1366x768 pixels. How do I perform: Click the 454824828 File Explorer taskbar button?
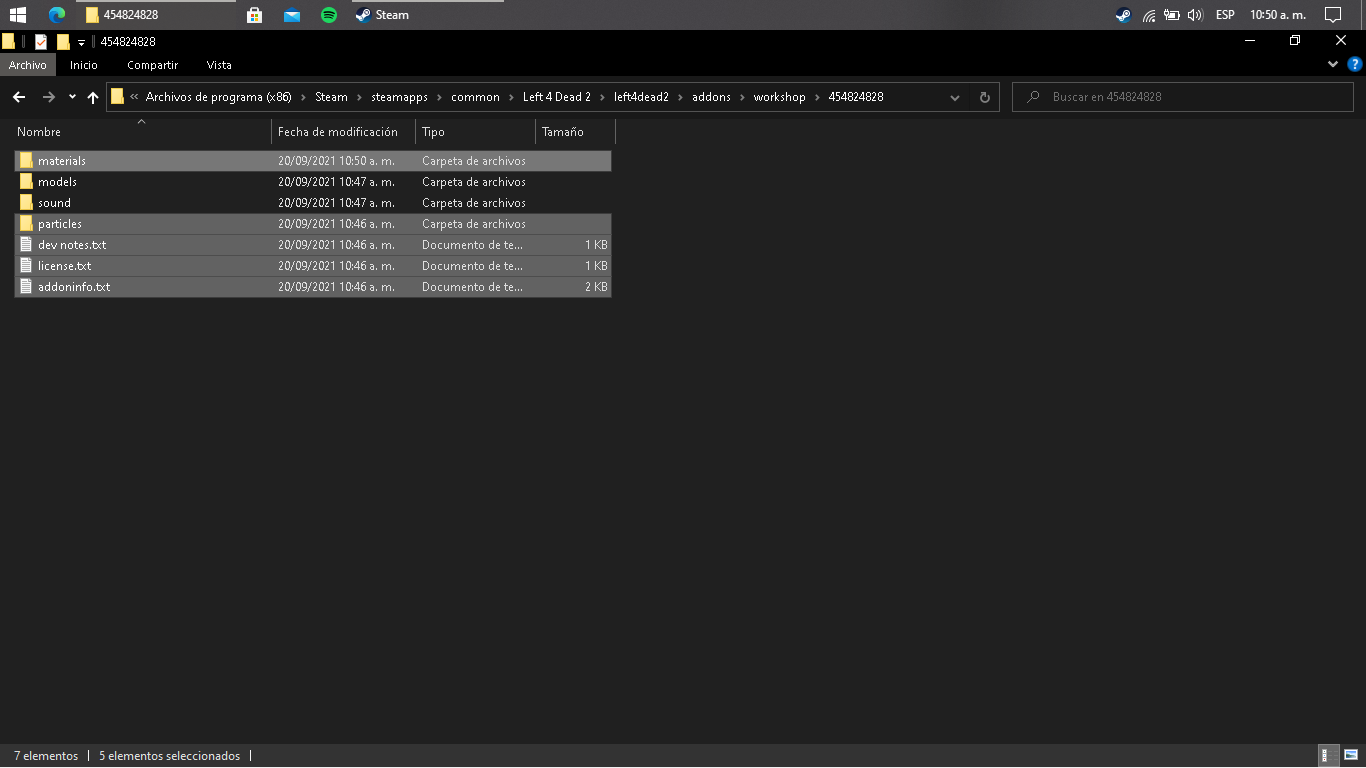(x=158, y=15)
